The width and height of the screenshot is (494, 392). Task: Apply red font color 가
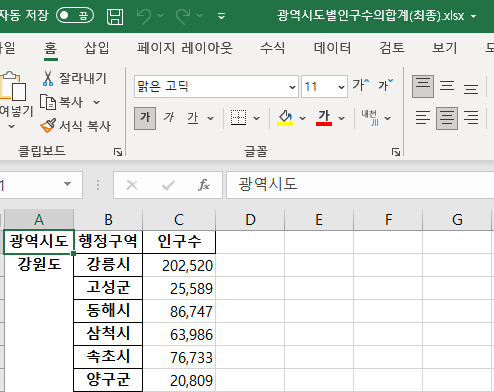324,118
